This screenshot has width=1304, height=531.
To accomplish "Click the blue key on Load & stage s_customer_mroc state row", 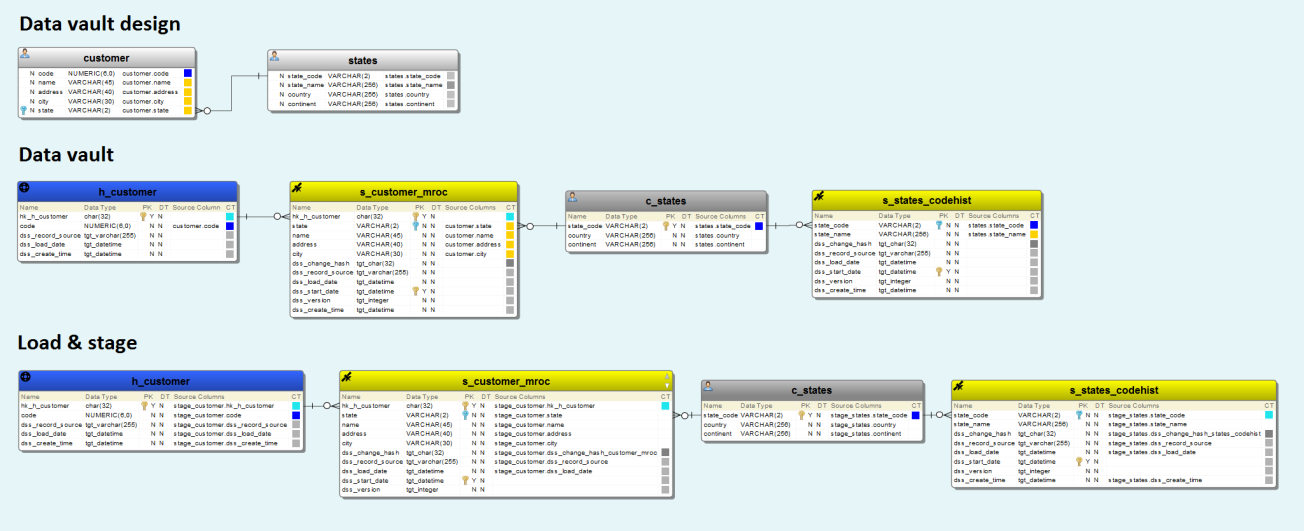I will [465, 415].
